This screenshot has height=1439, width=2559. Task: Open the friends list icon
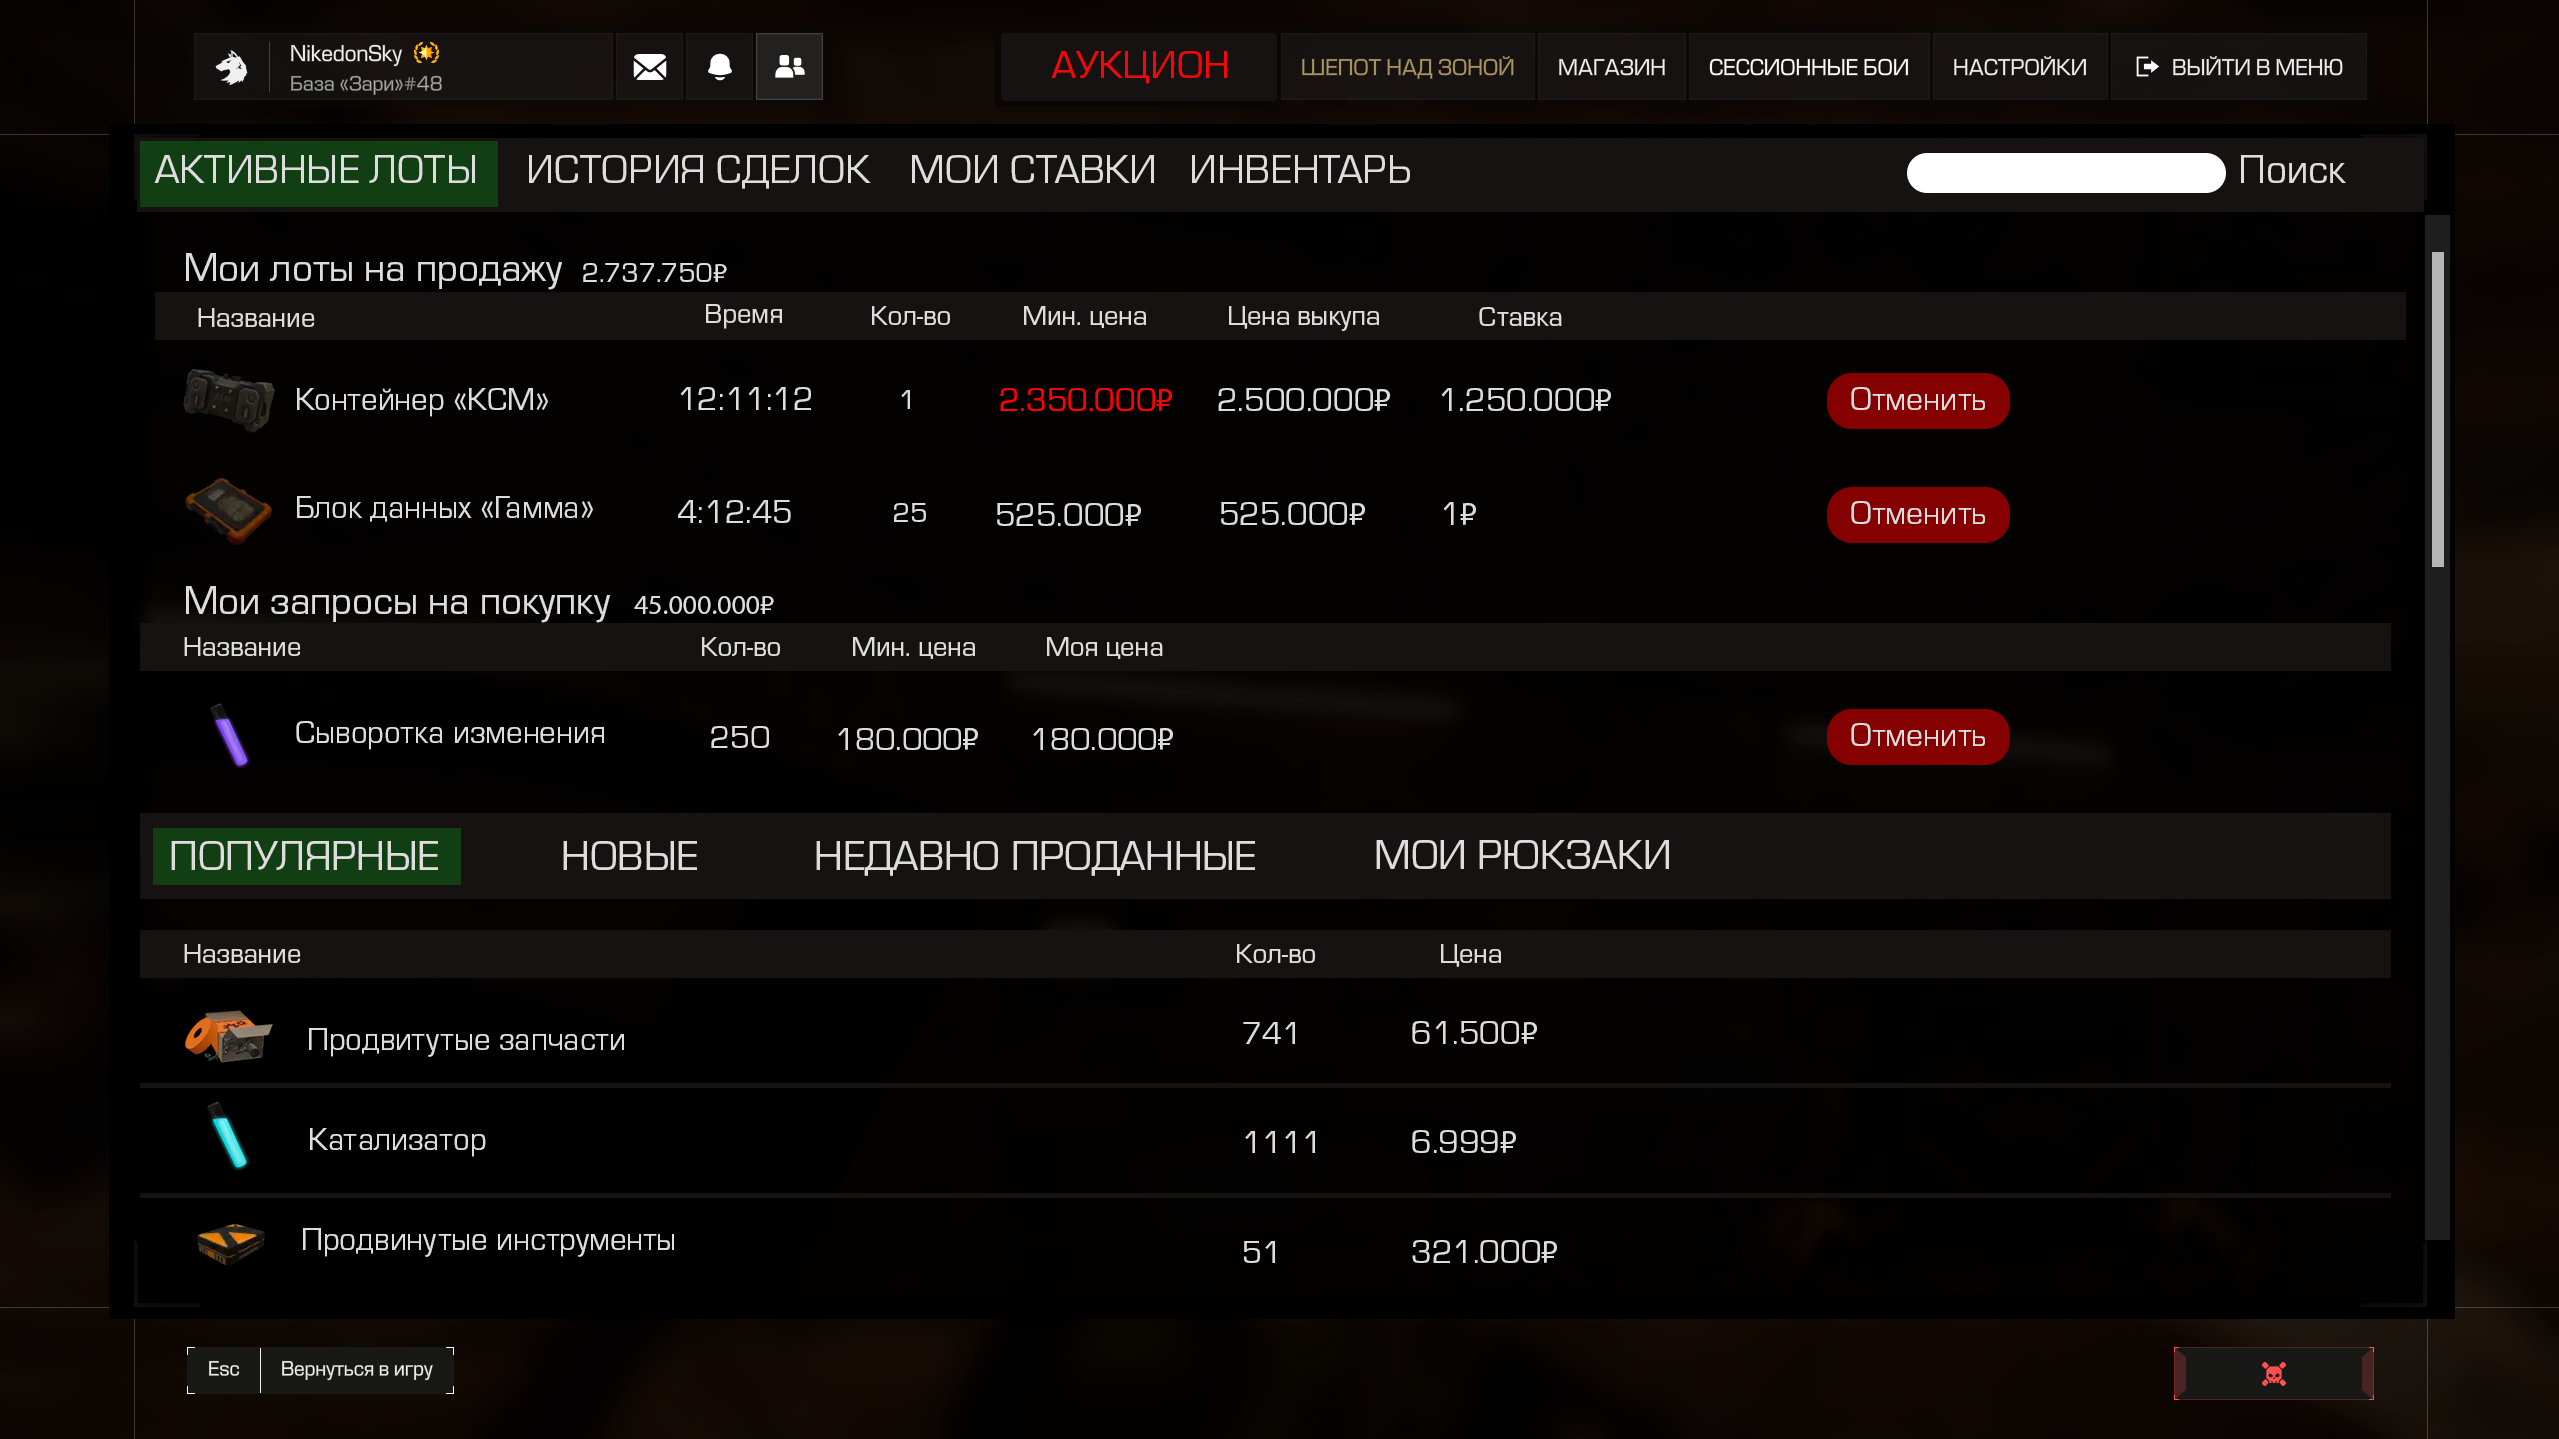tap(789, 67)
